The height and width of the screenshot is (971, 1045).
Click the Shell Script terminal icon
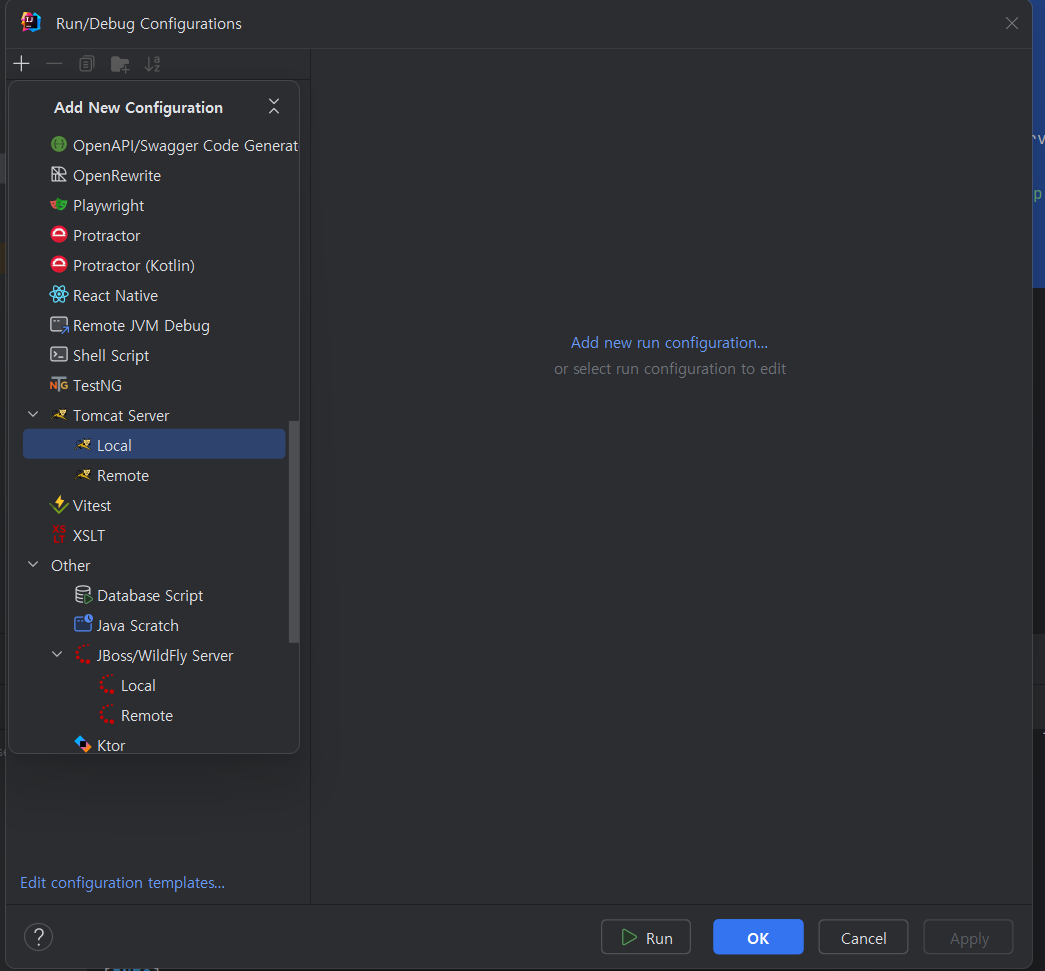tap(59, 355)
